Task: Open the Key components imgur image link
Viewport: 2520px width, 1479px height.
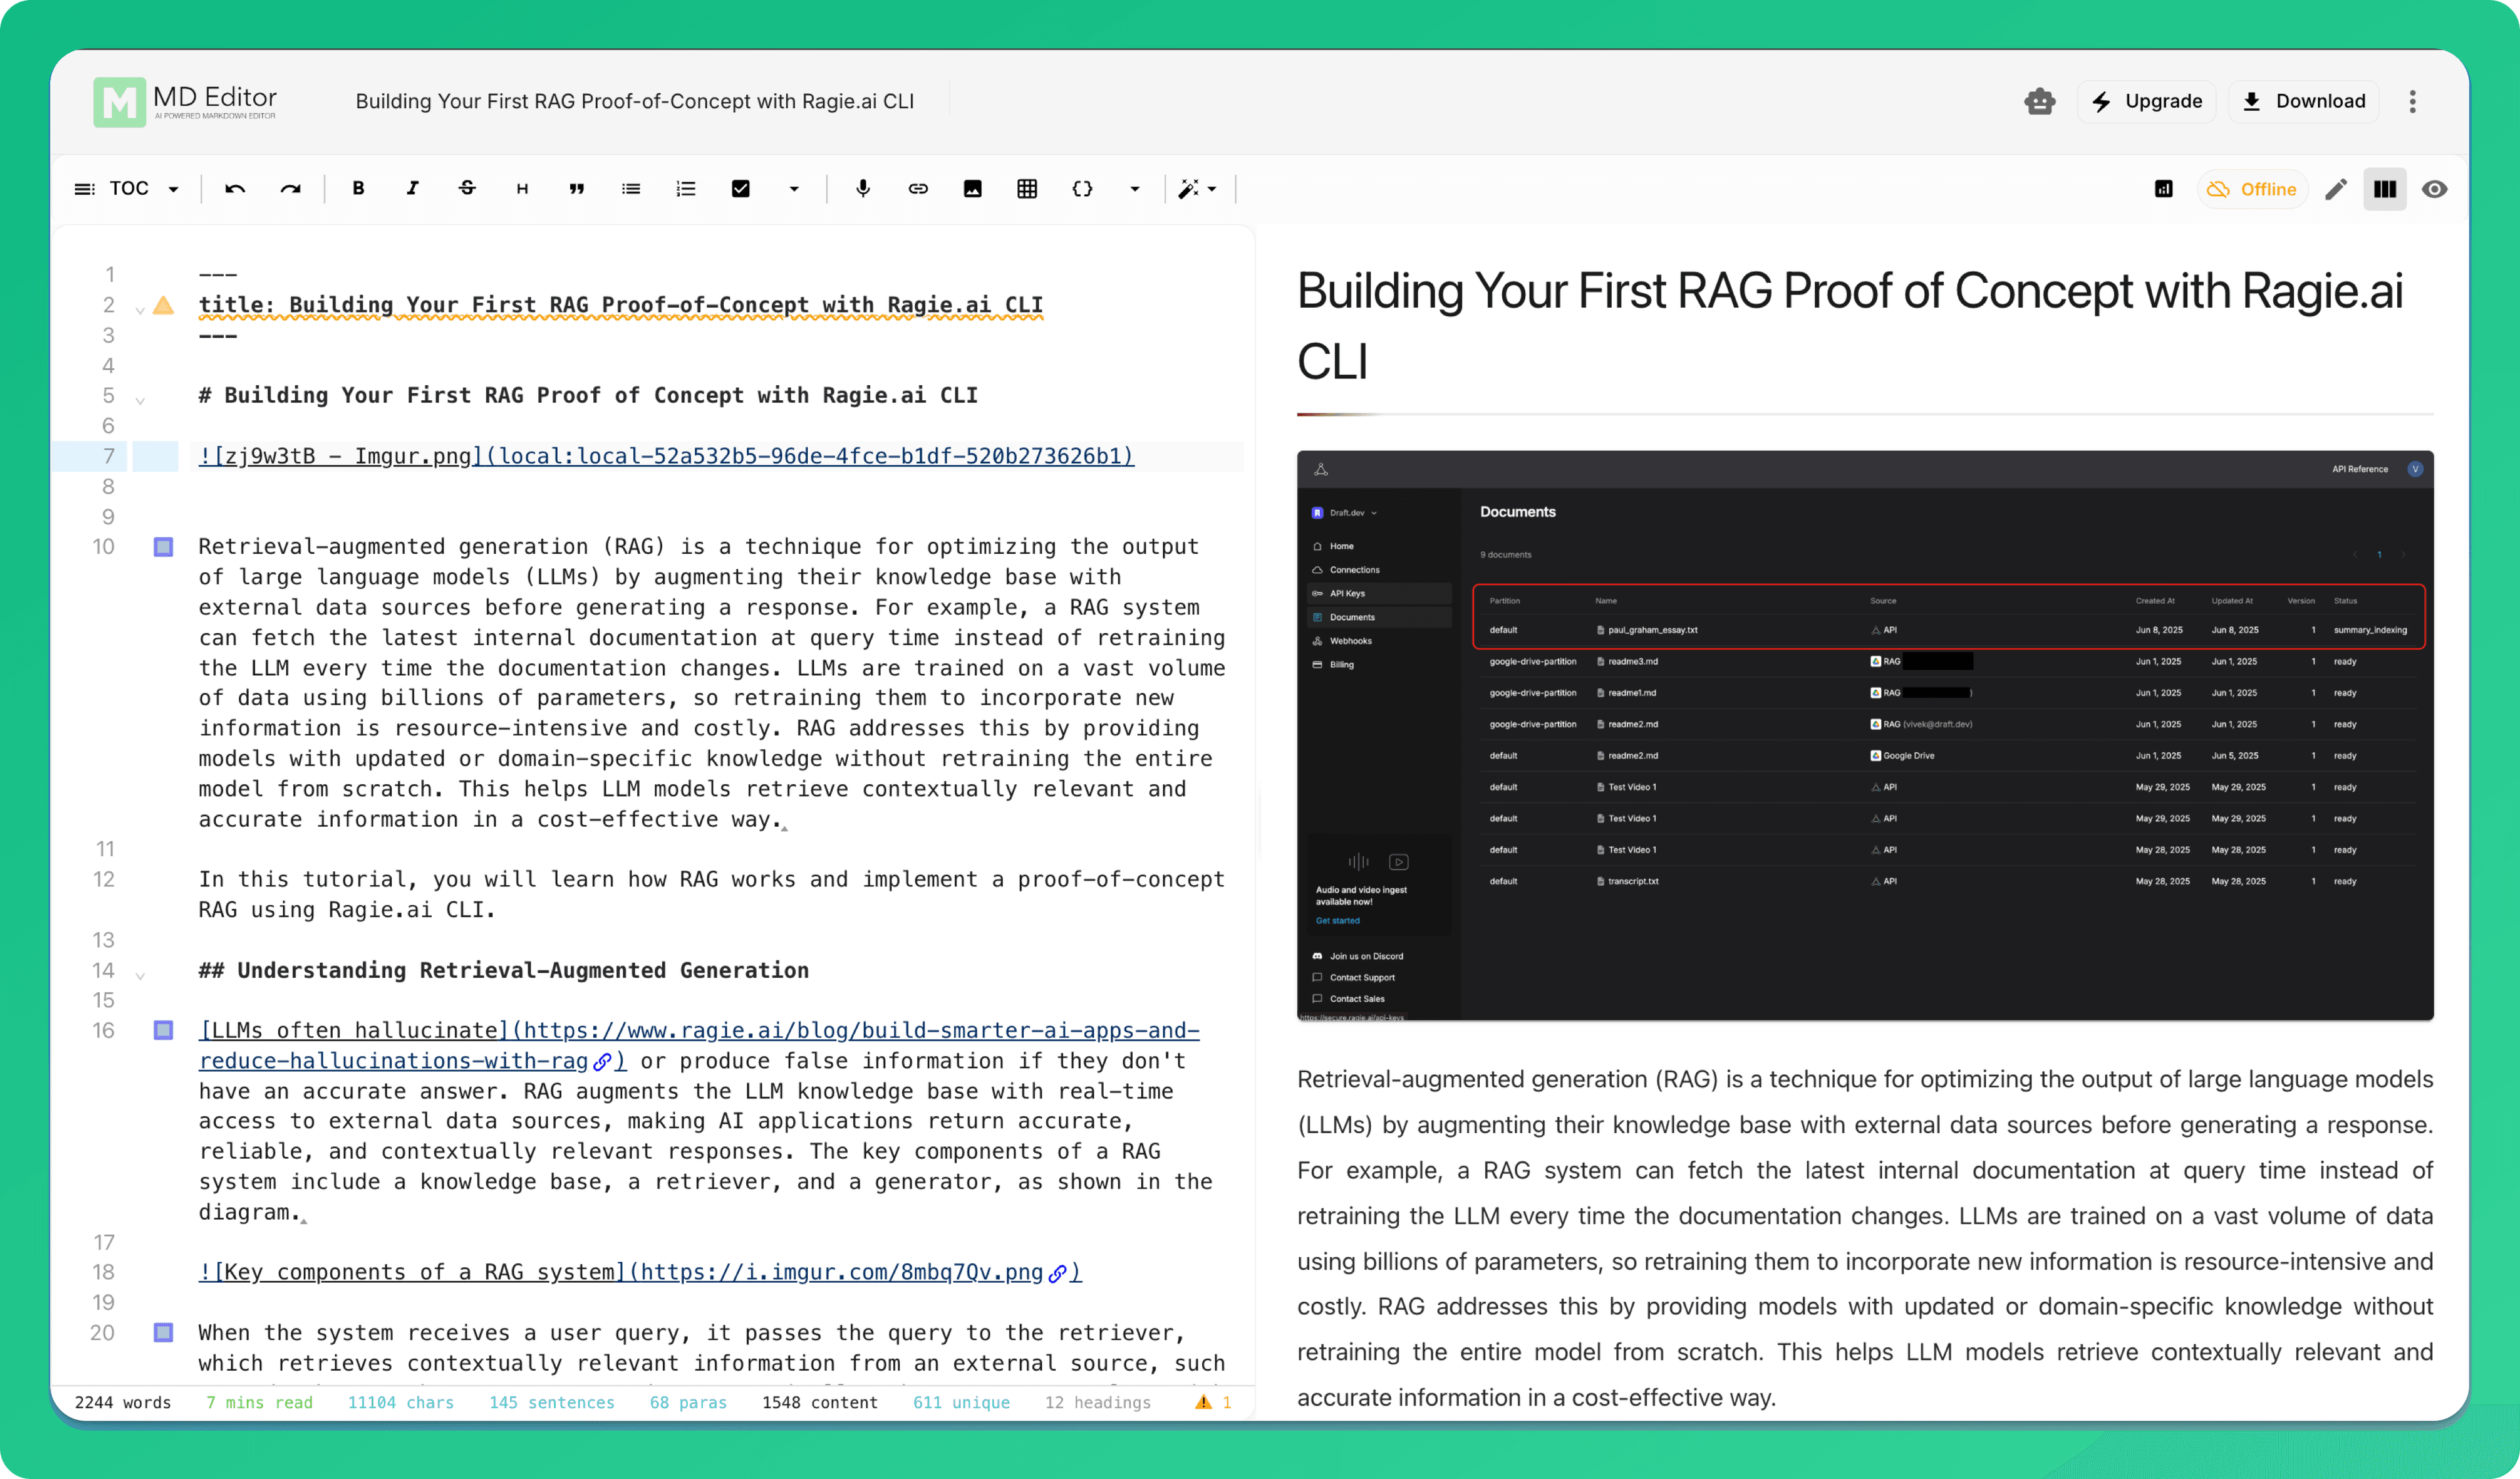Action: 640,1272
